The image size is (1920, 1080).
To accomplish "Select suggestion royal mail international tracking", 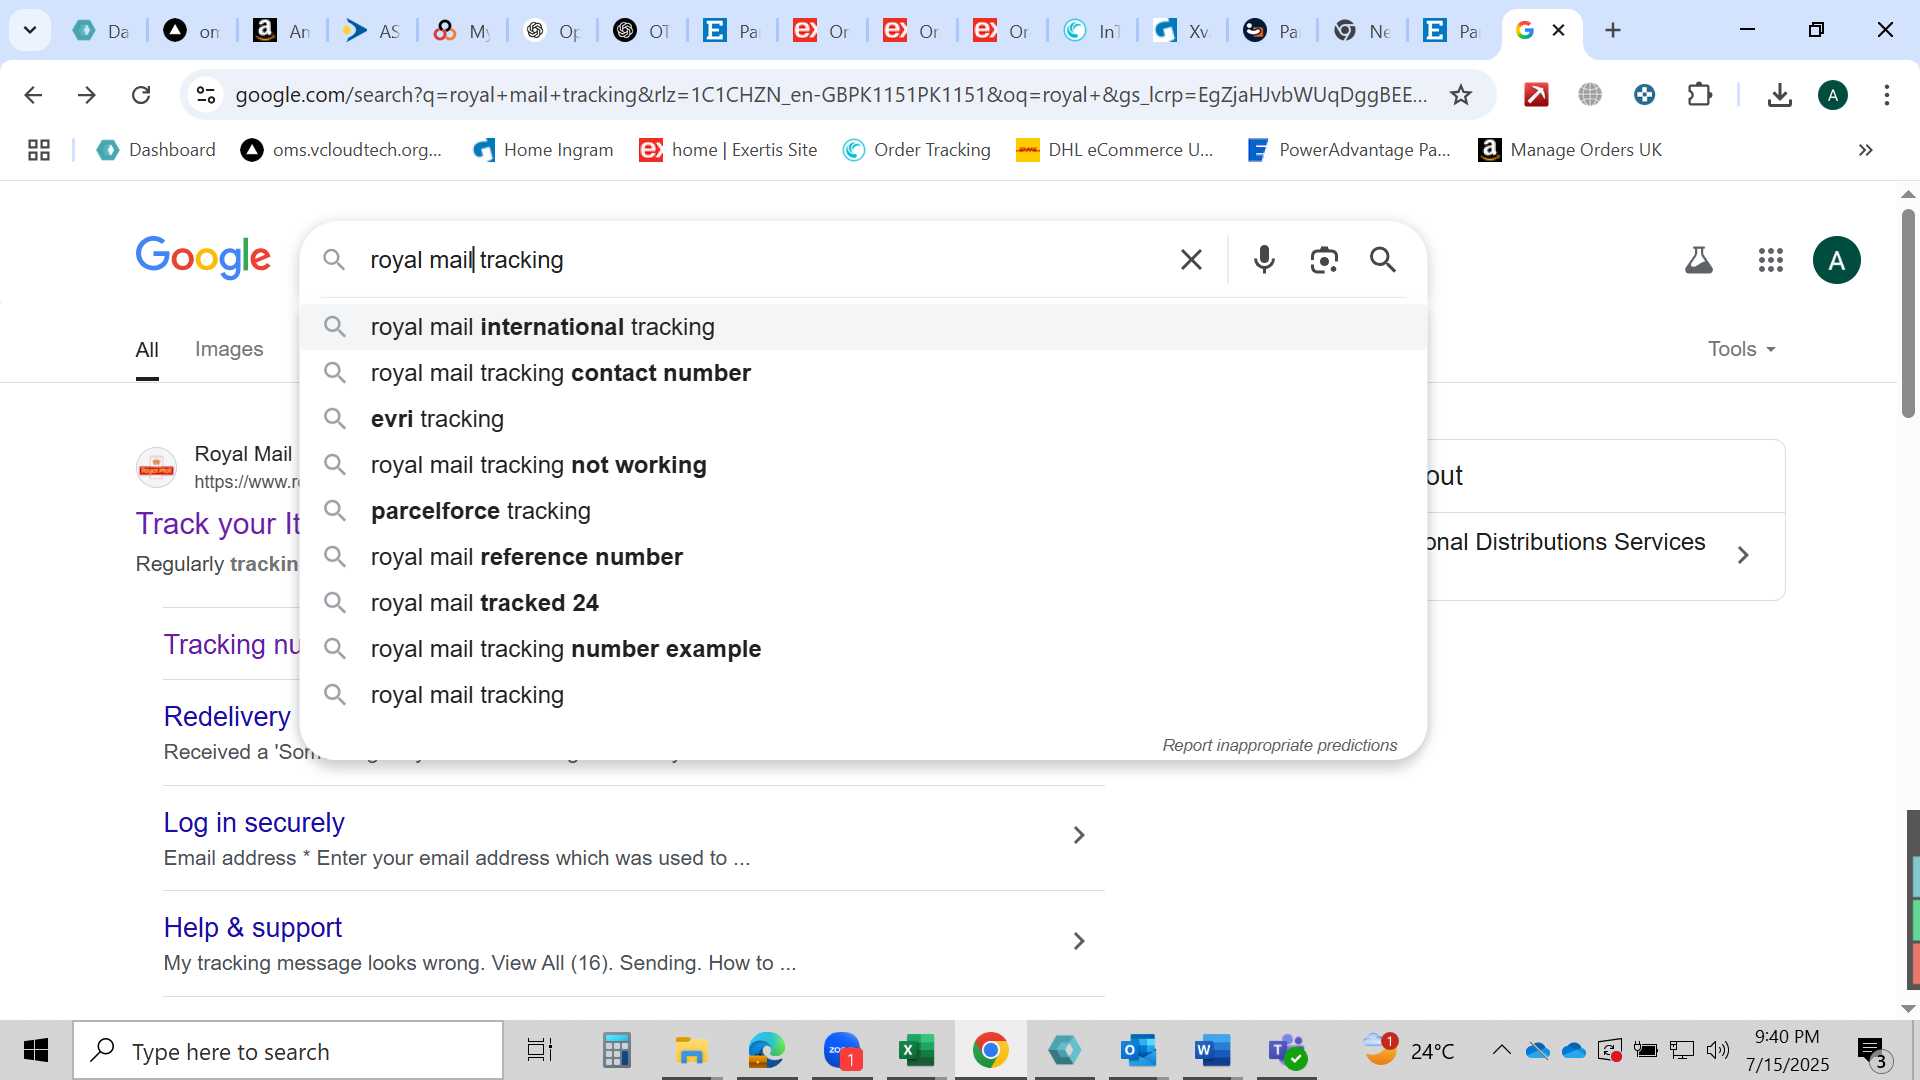I will (x=863, y=327).
